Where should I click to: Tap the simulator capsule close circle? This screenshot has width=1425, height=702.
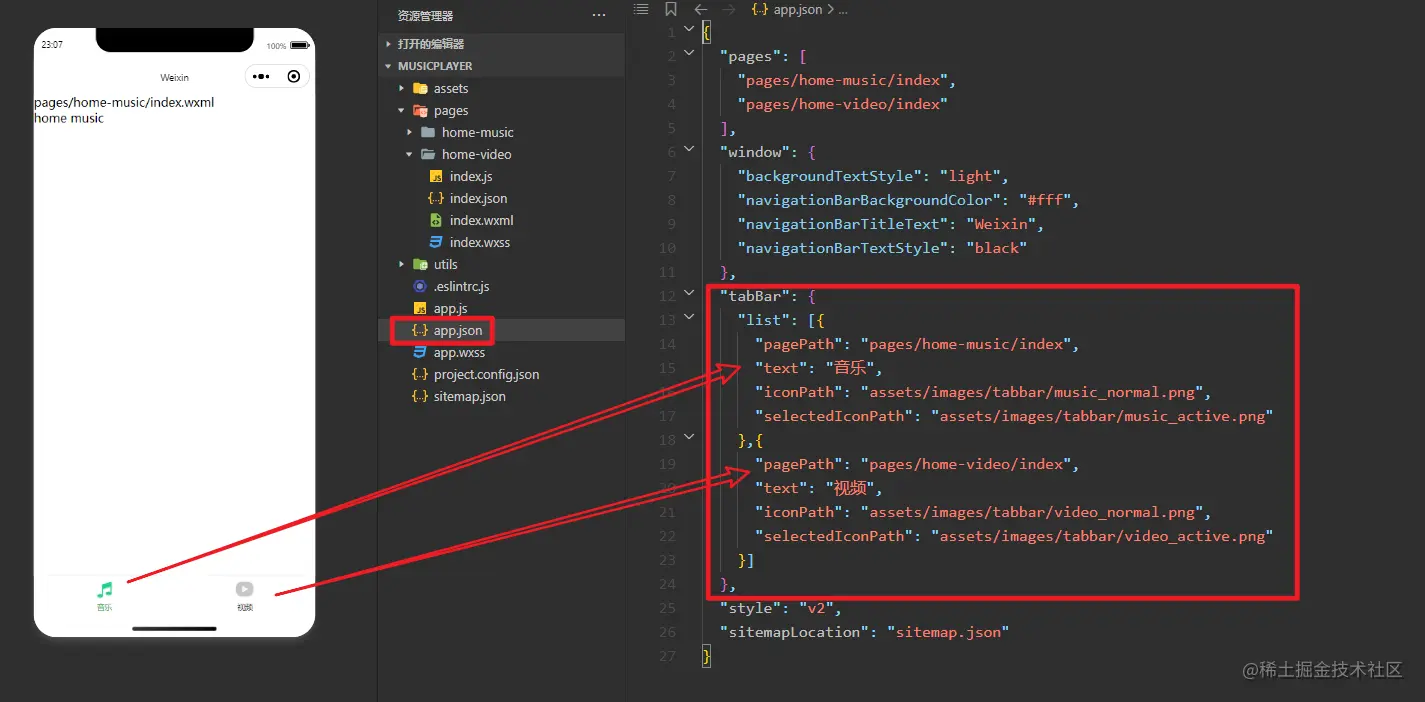click(x=293, y=77)
